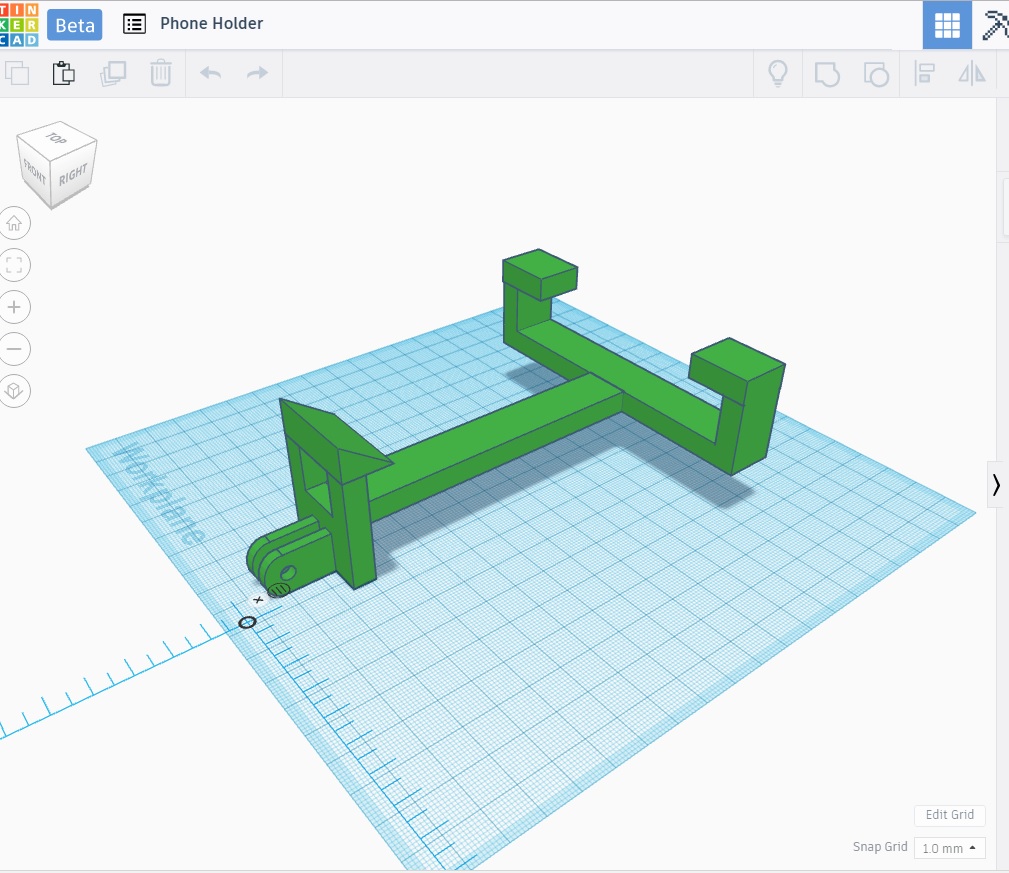
Task: Dismiss the ruler with its x button
Action: [258, 600]
